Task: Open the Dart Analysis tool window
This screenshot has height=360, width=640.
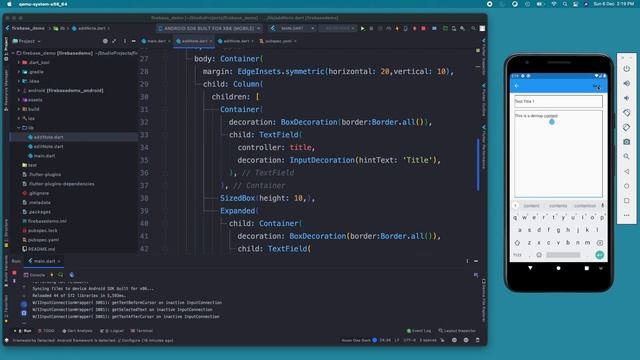Action: [x=77, y=331]
